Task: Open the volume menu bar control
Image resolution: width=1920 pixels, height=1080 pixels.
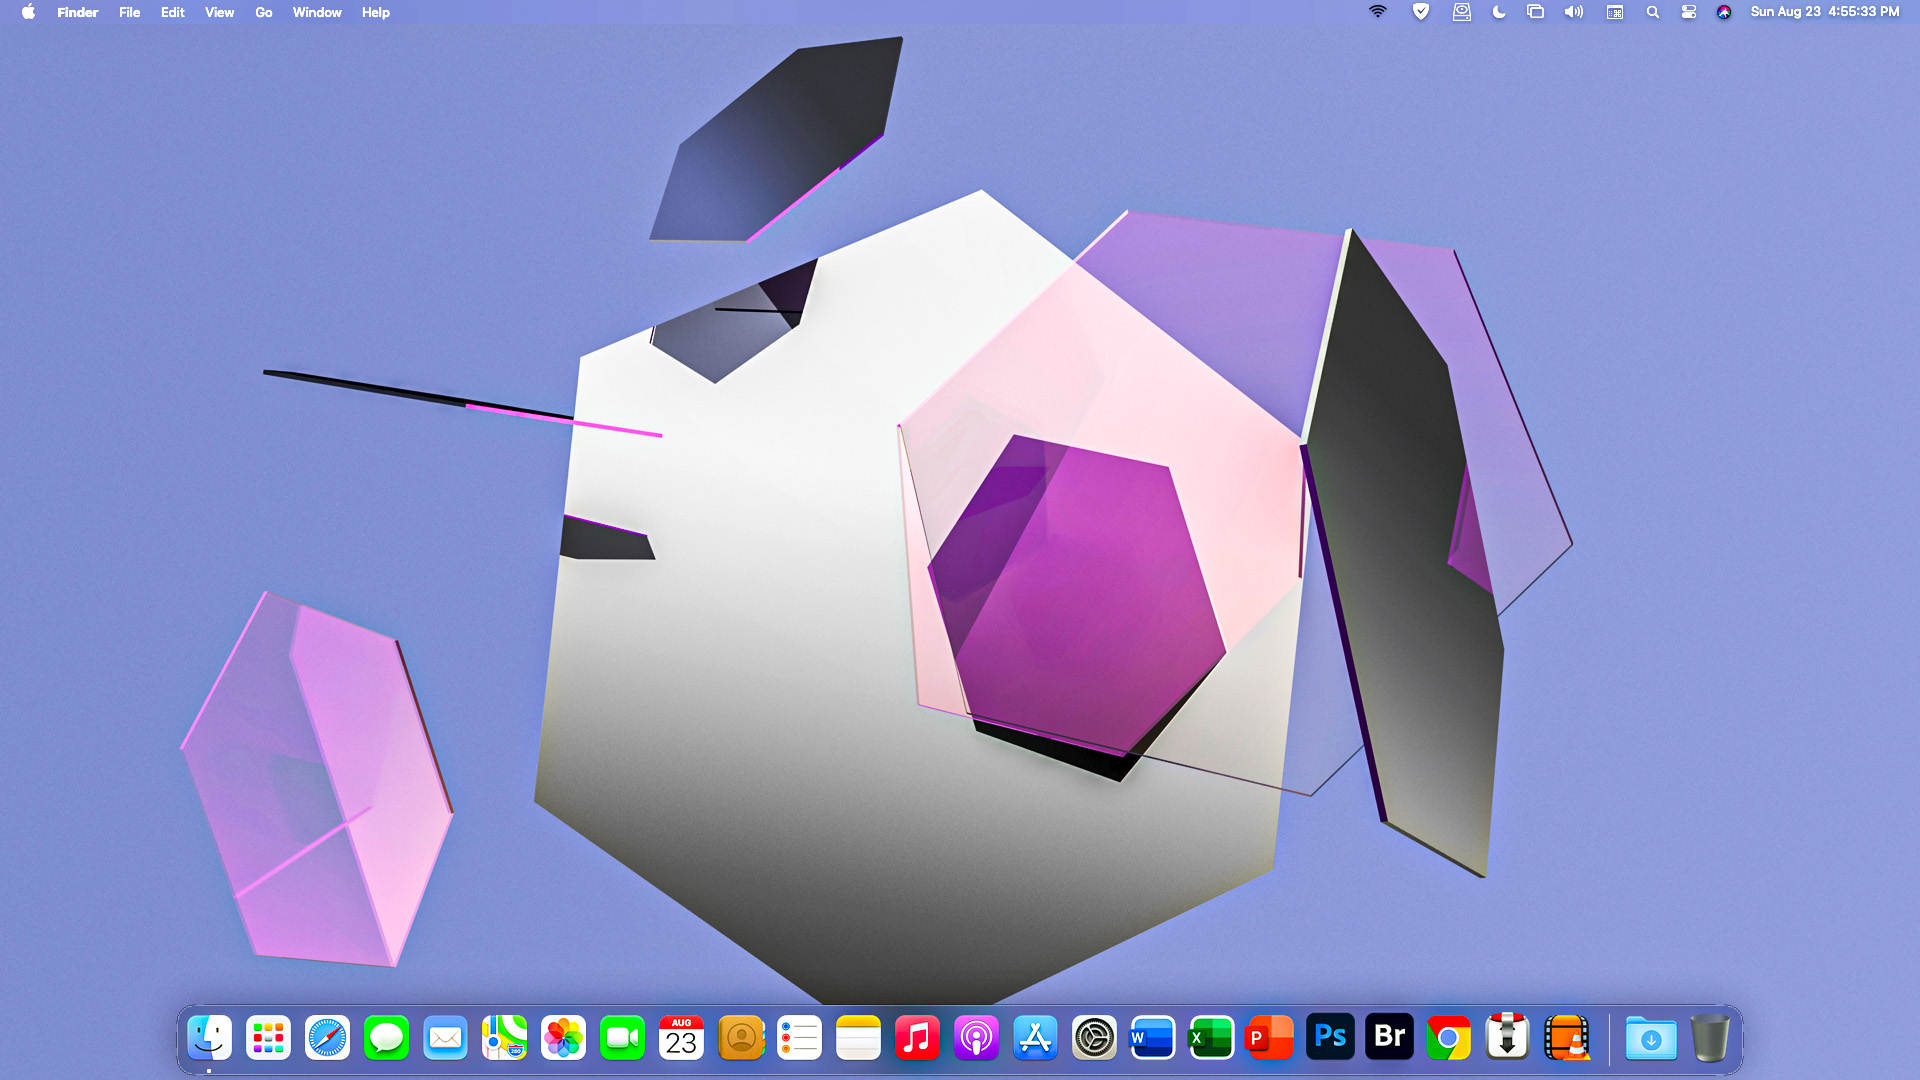Action: pyautogui.click(x=1573, y=12)
